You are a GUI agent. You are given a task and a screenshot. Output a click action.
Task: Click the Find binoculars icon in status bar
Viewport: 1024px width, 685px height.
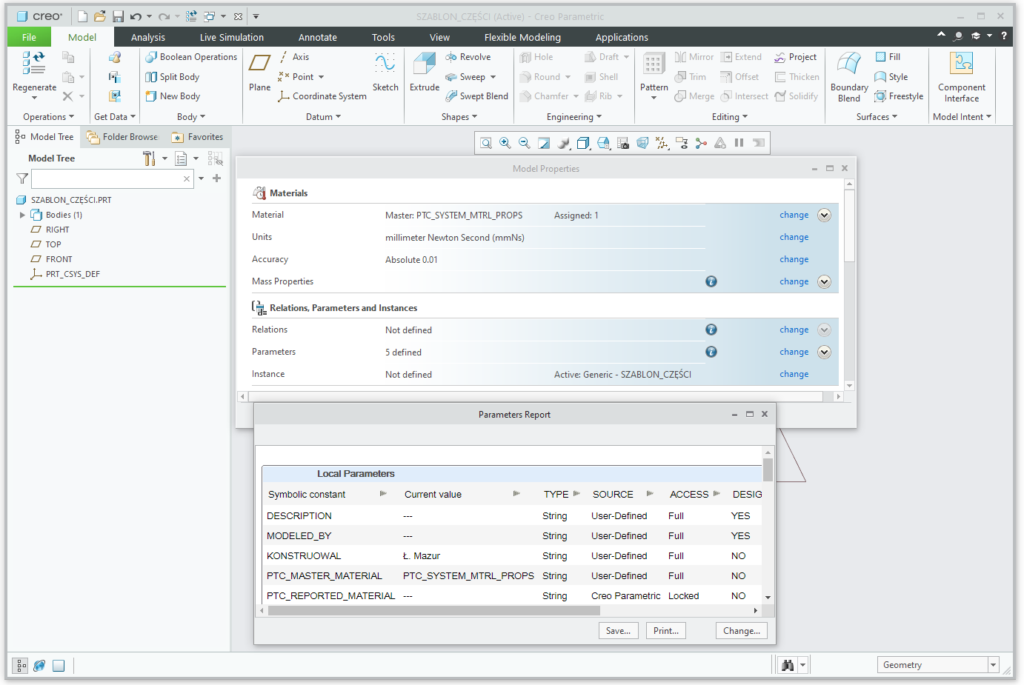[x=788, y=665]
